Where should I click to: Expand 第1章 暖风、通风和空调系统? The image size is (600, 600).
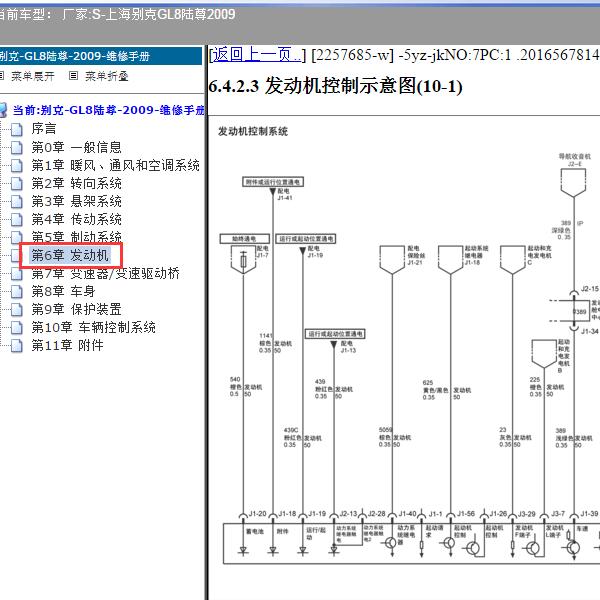click(x=115, y=165)
